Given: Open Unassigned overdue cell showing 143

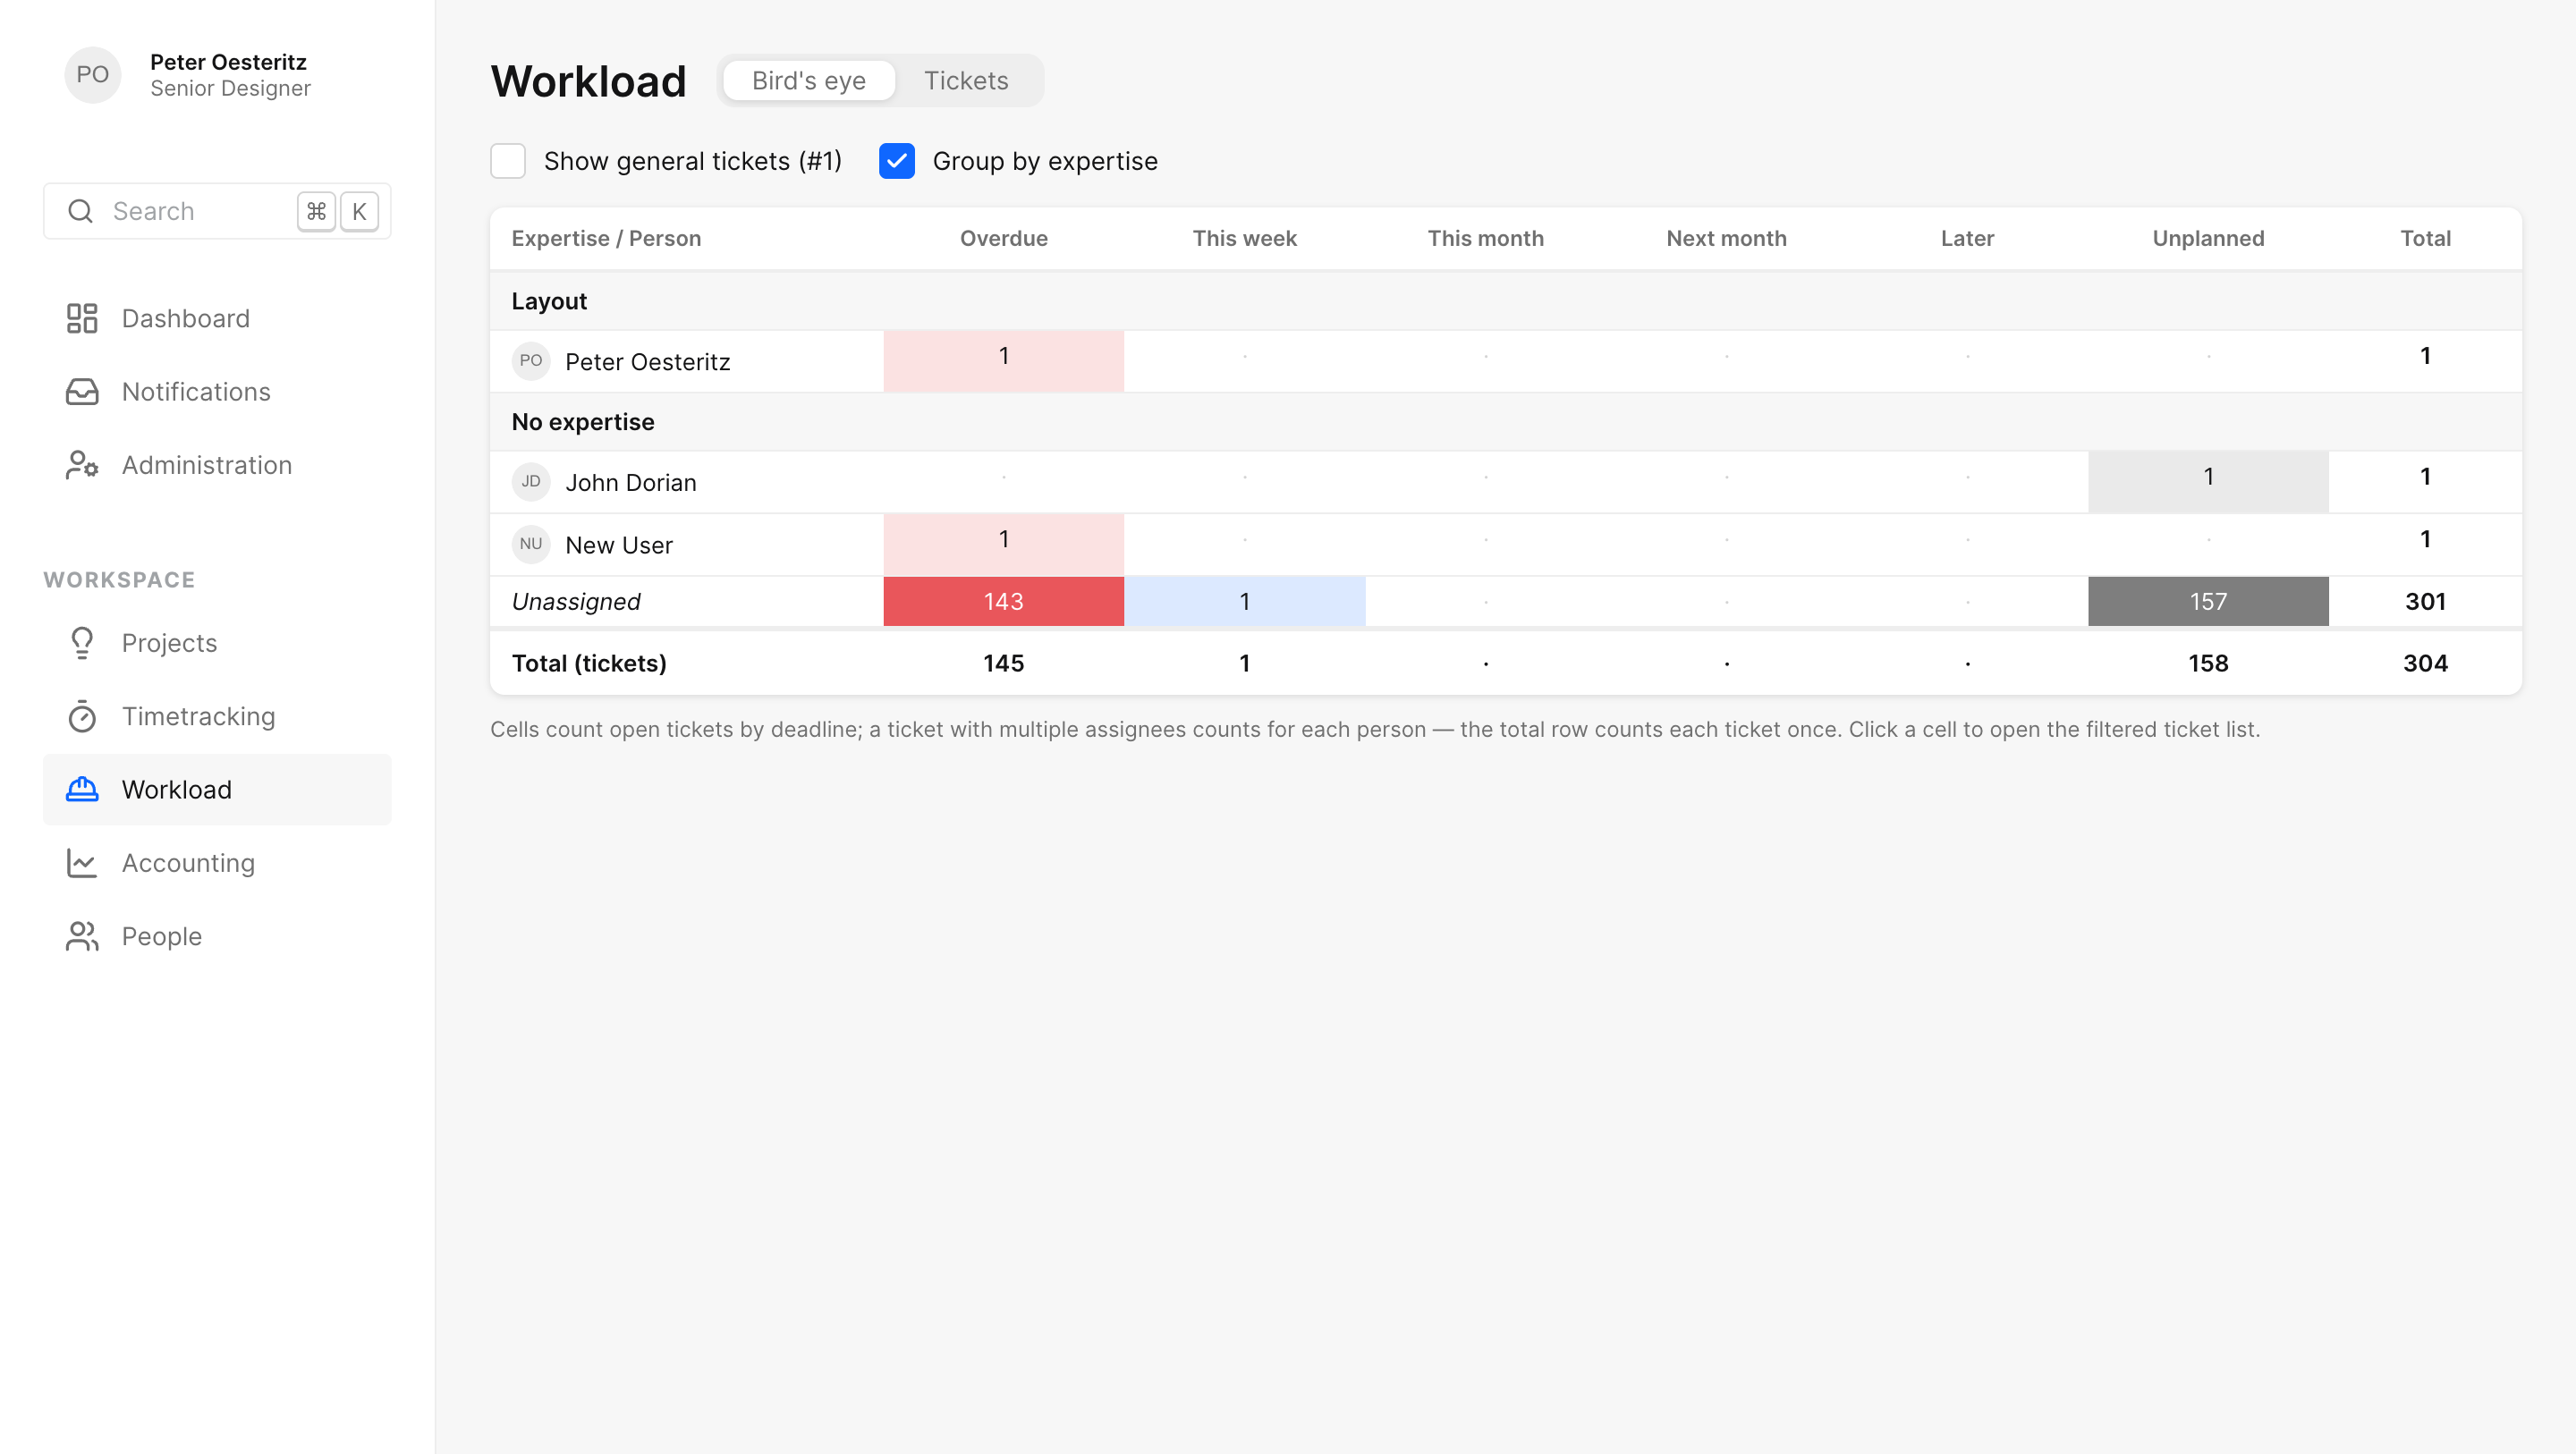Looking at the screenshot, I should (x=1004, y=601).
